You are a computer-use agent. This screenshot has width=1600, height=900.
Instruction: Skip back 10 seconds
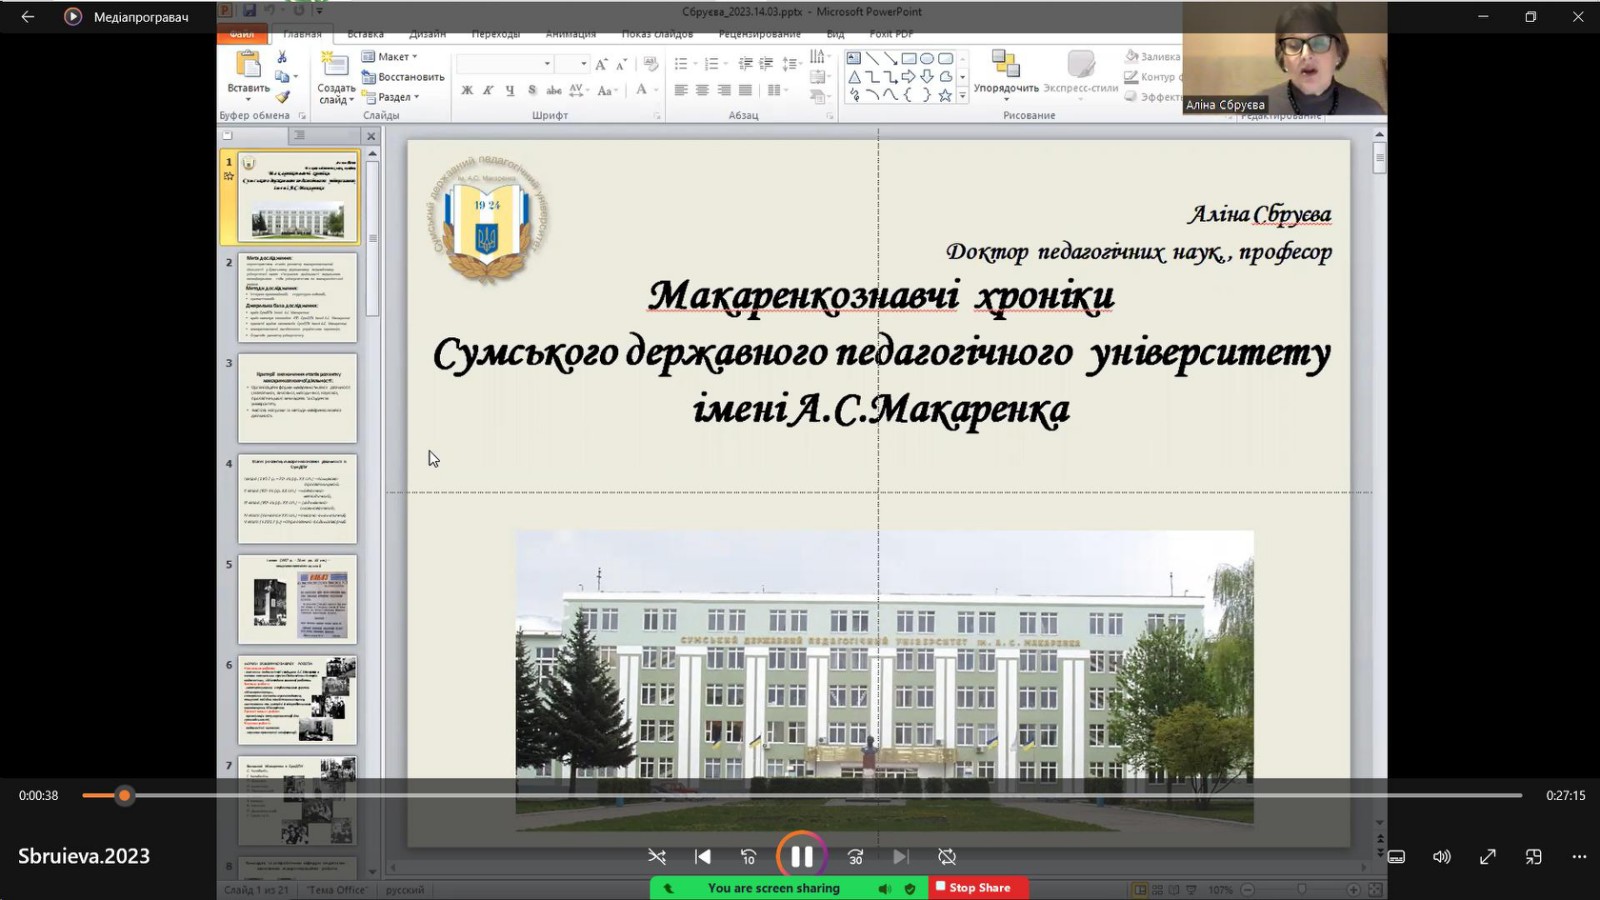click(x=748, y=857)
